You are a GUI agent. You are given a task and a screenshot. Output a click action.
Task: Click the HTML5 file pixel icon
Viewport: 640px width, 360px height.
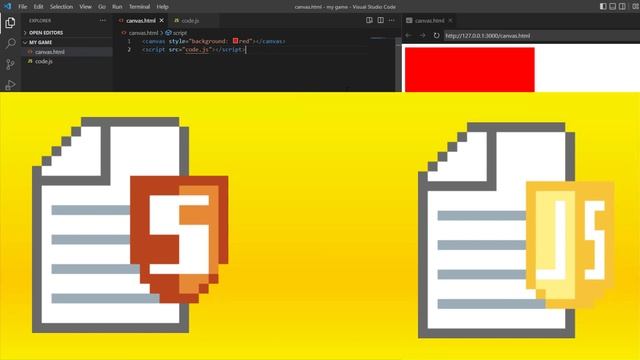tap(130, 224)
